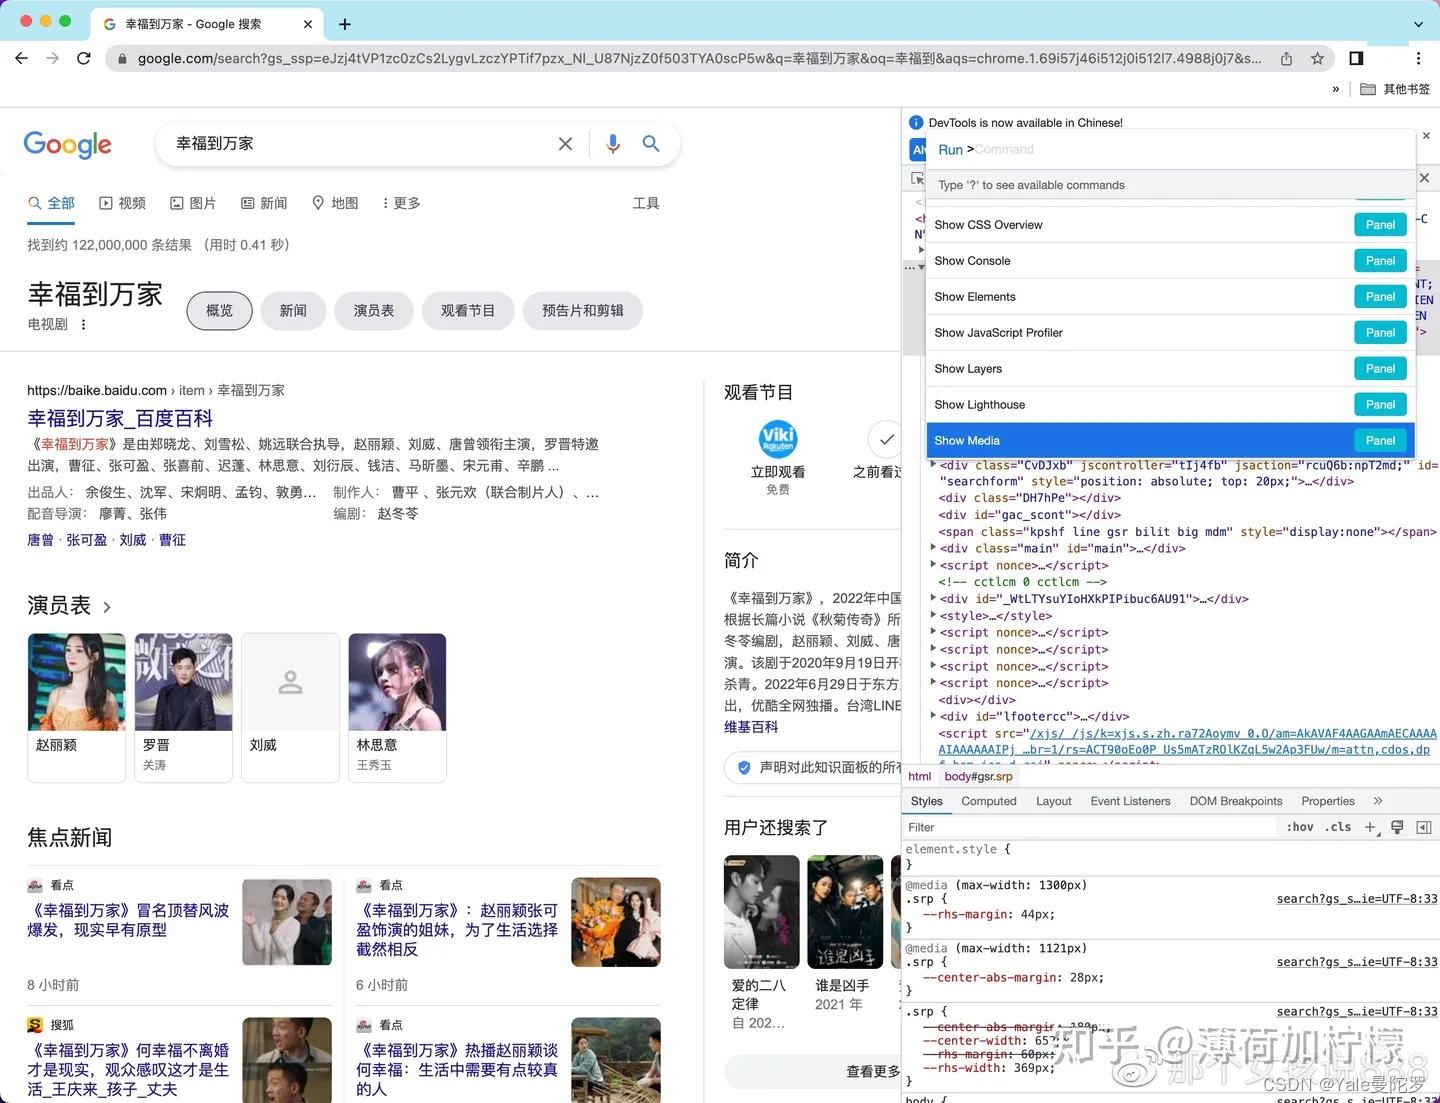Add new style rule plus icon

click(1371, 828)
